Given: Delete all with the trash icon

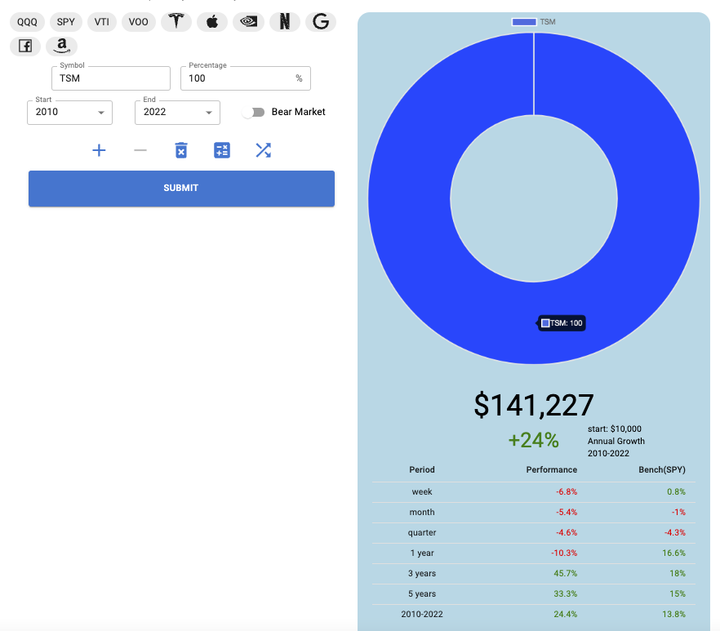Looking at the screenshot, I should click(x=181, y=150).
